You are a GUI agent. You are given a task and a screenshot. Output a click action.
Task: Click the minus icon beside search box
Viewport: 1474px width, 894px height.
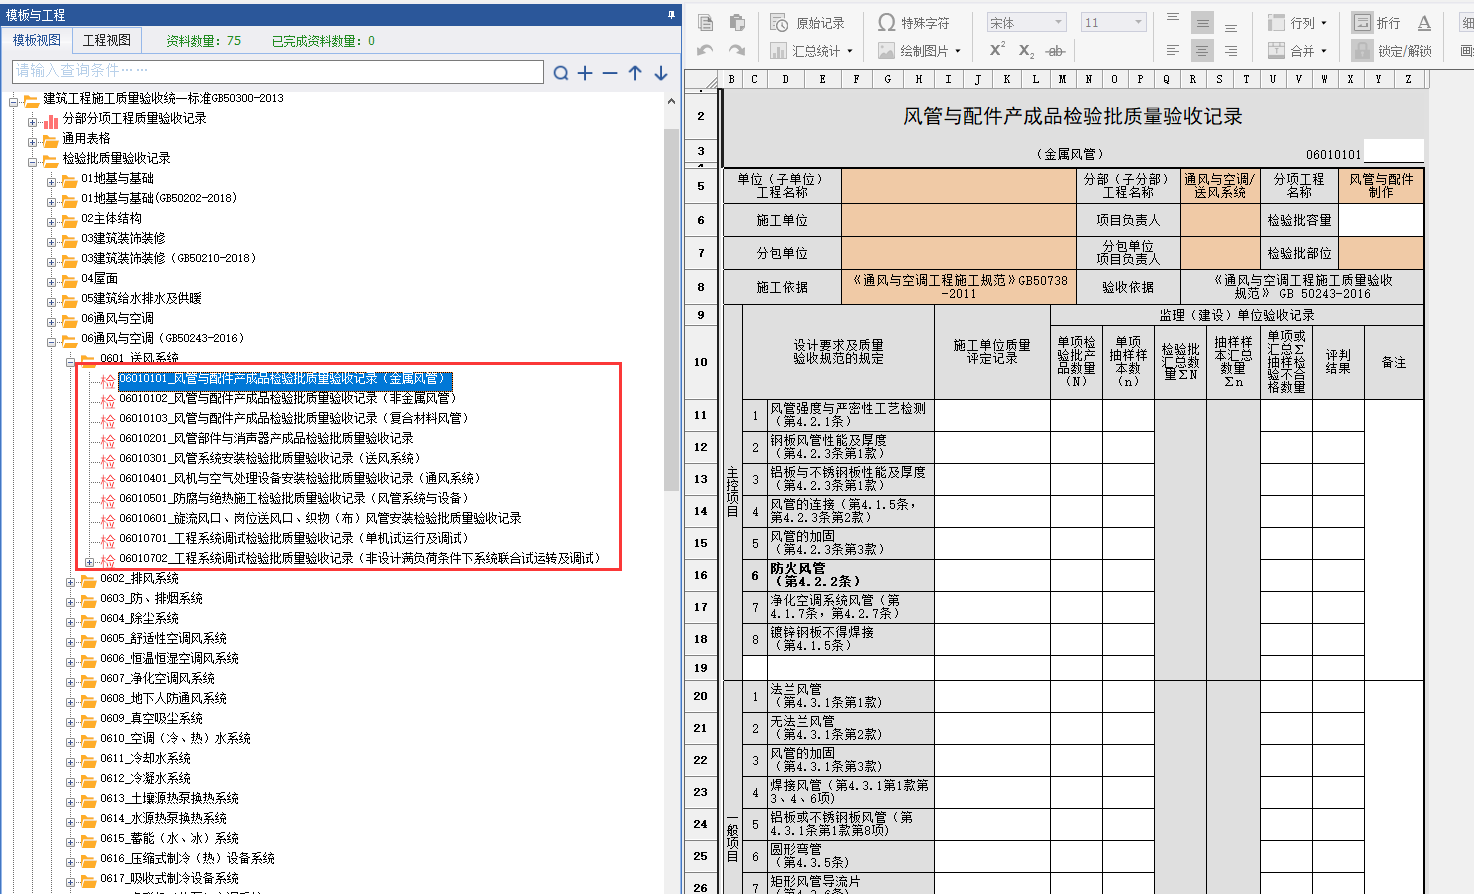pos(610,73)
